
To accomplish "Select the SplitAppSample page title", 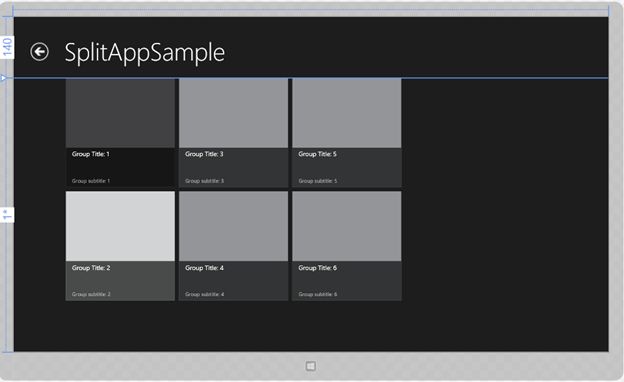I will [144, 53].
